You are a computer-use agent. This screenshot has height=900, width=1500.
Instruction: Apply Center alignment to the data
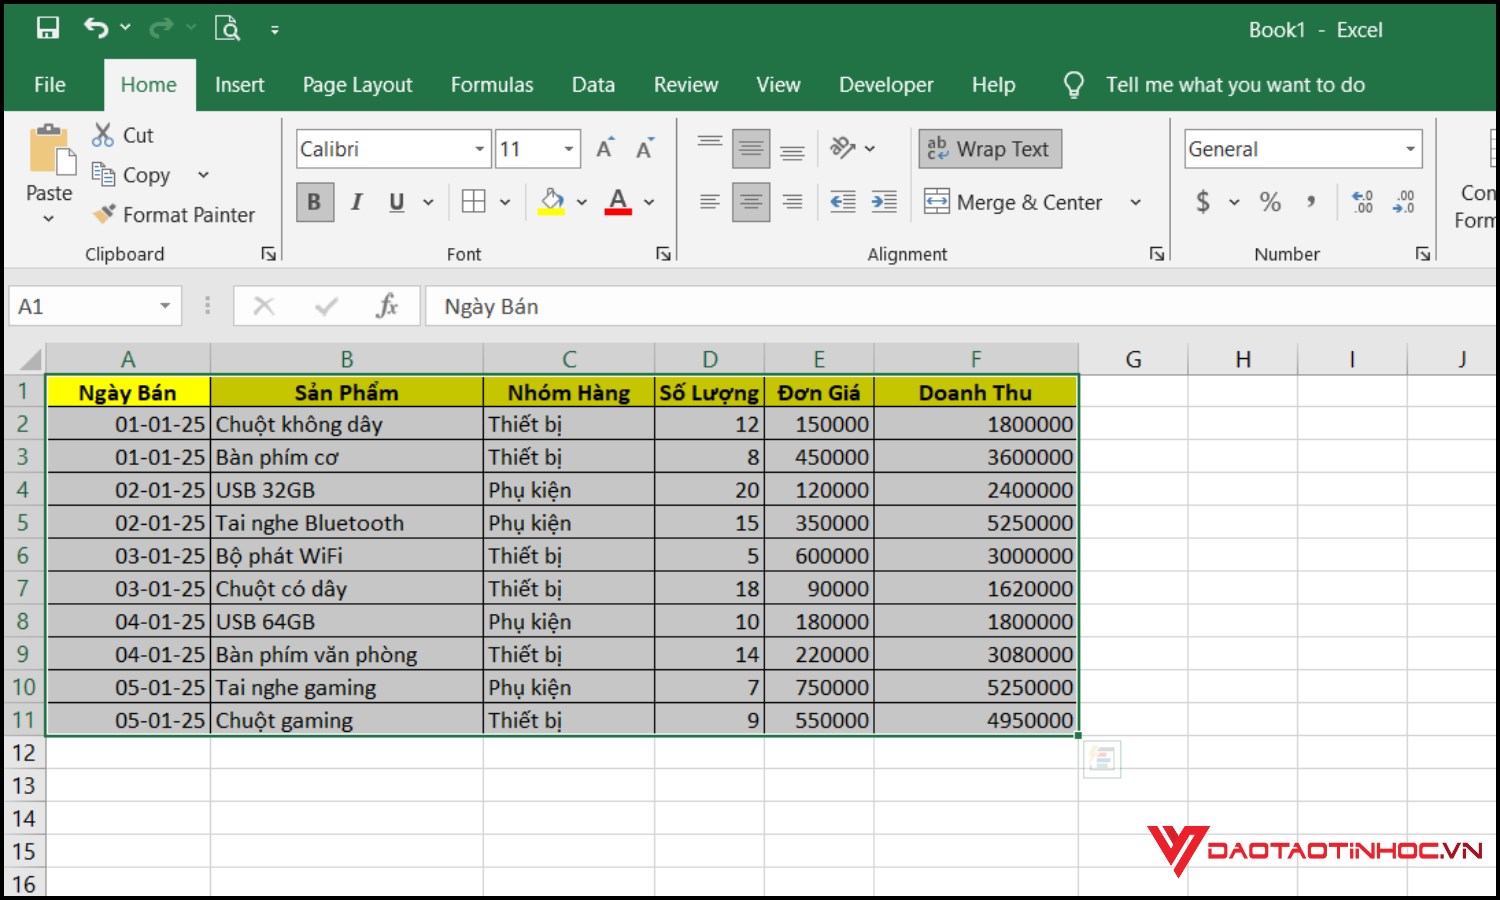(x=751, y=201)
